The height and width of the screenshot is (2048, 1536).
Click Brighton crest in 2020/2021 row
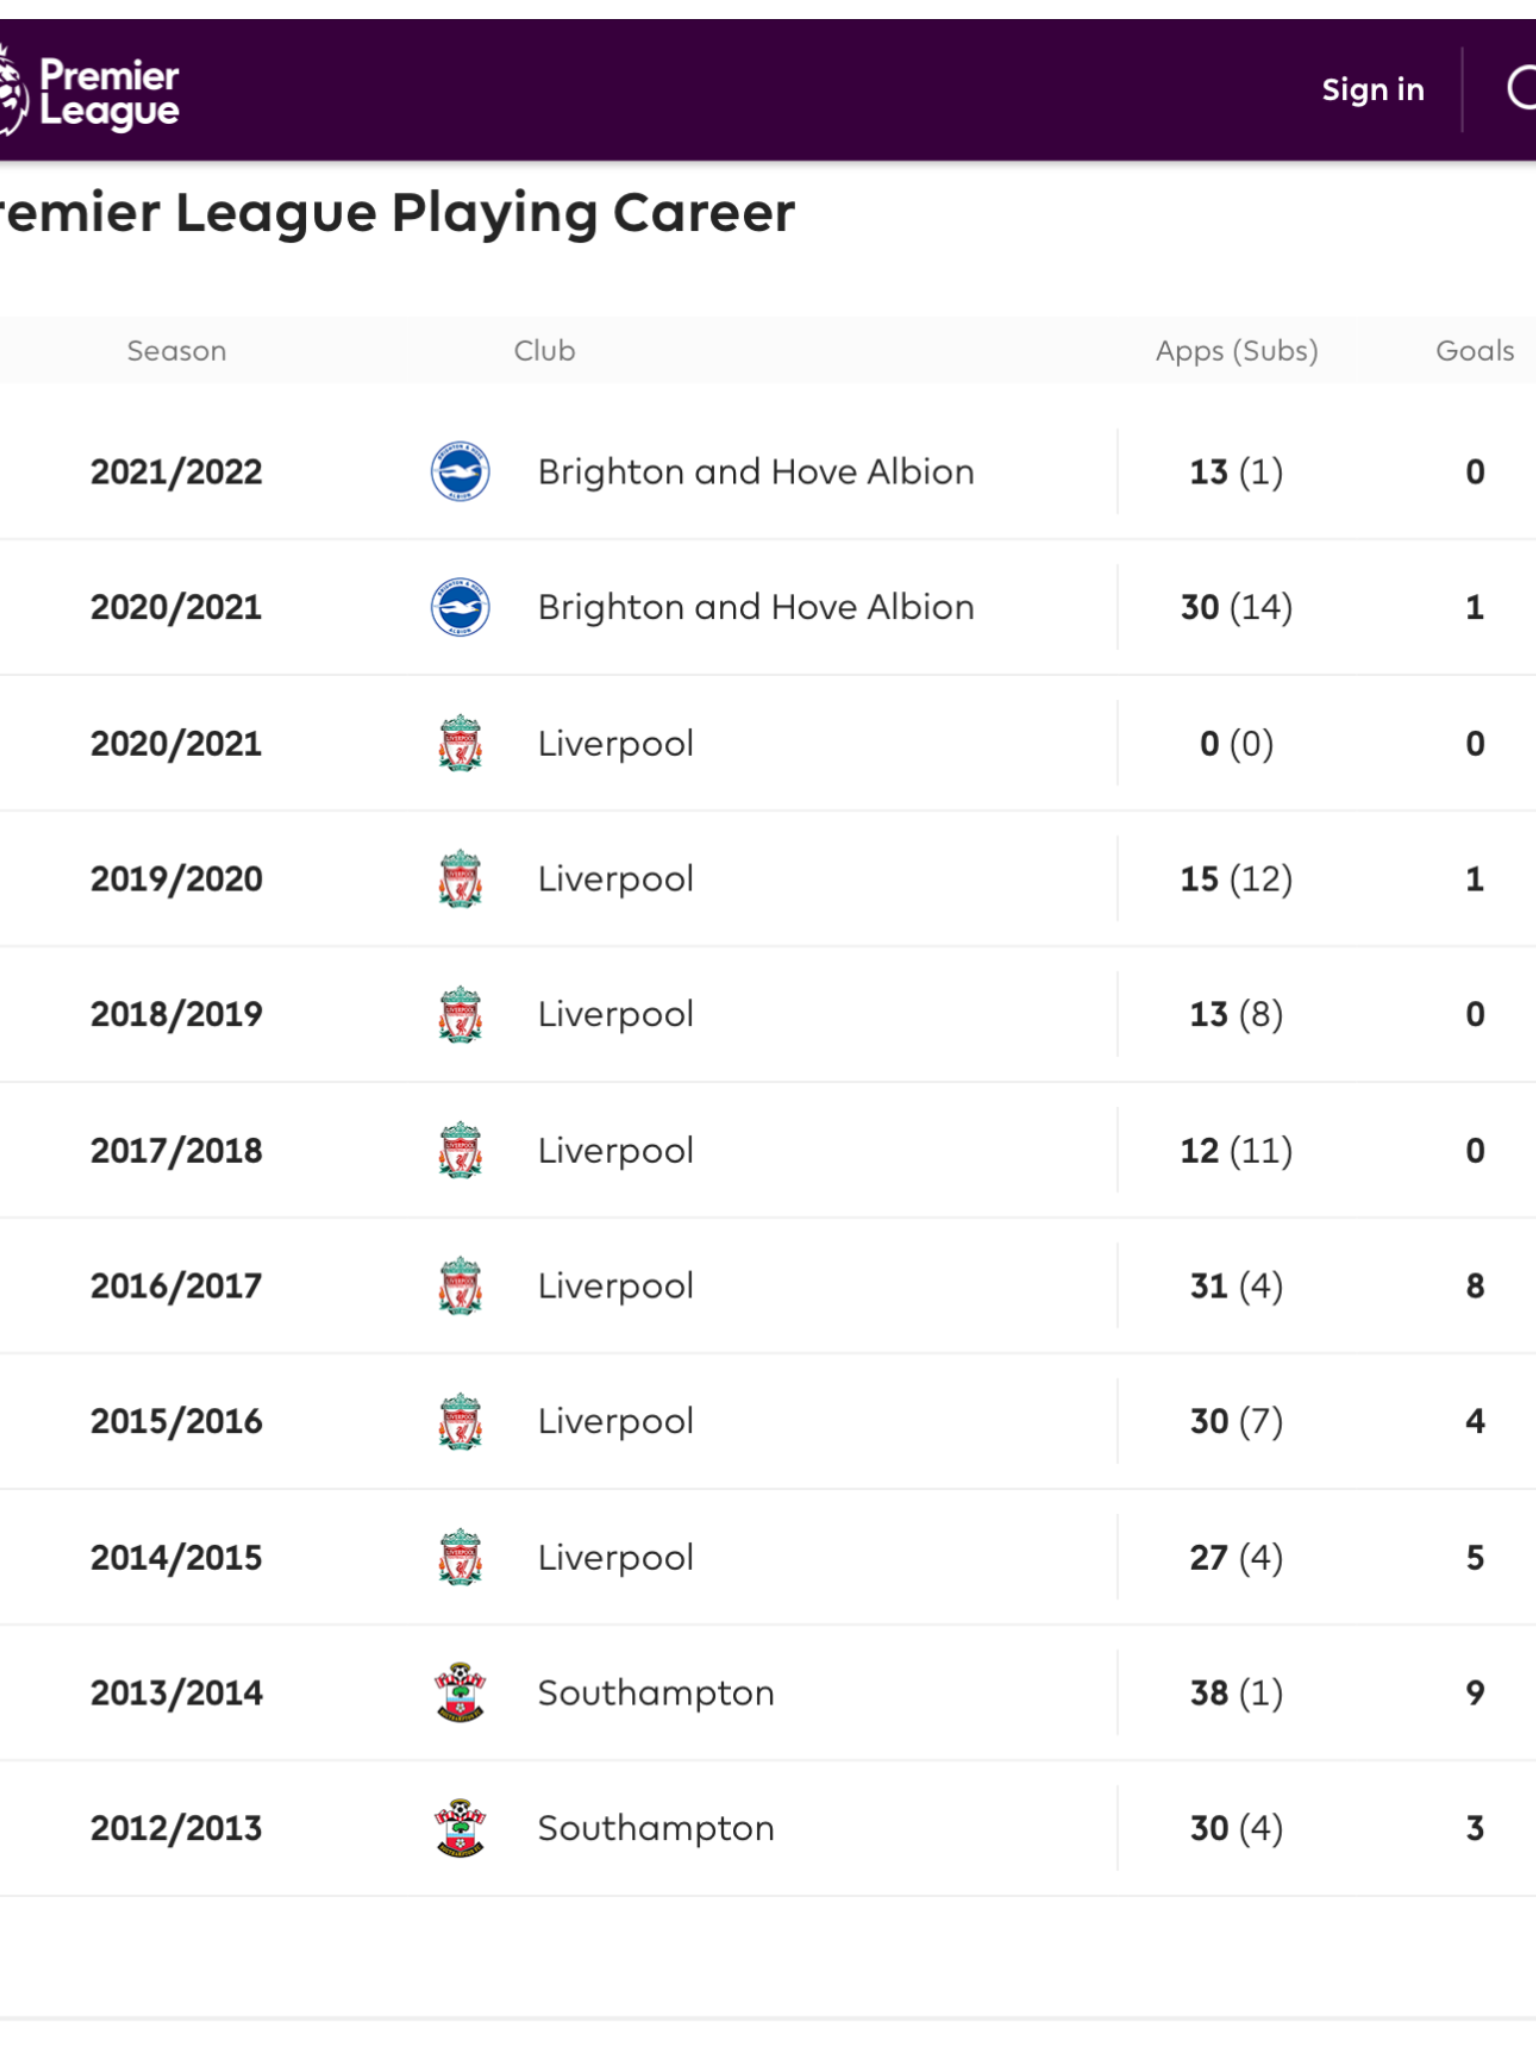coord(460,607)
